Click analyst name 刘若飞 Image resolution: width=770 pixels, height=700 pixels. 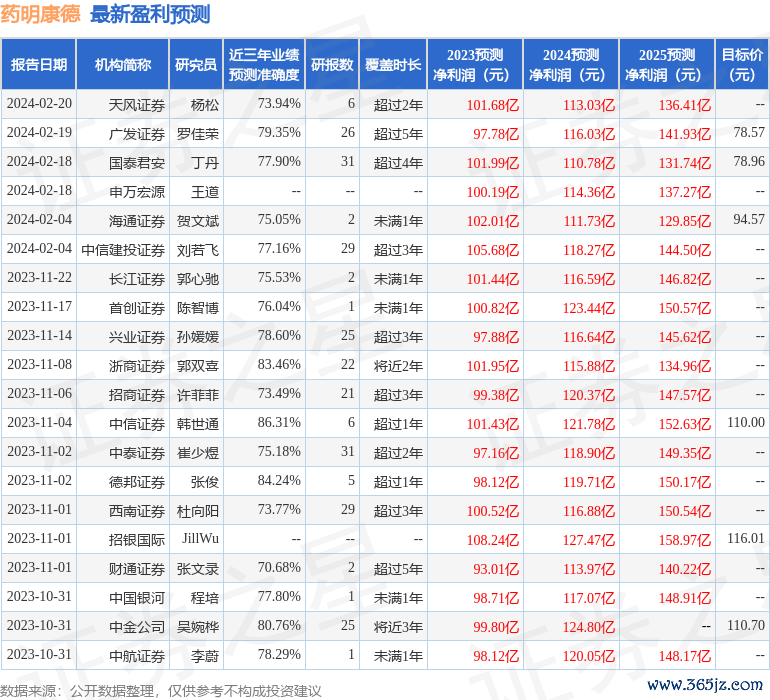(x=198, y=250)
